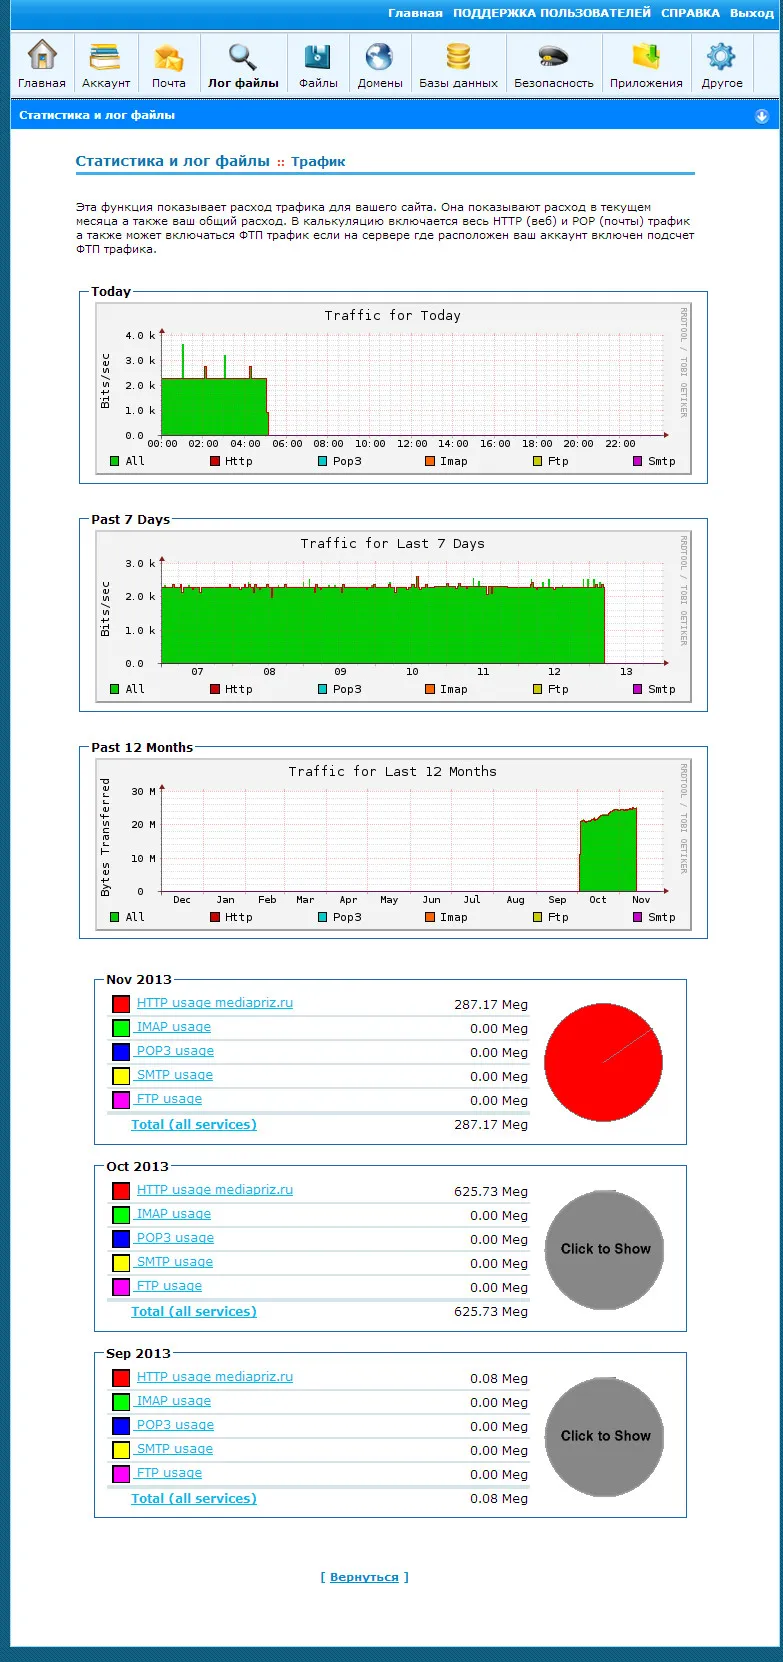Show the Sep 2013 pie chart
Viewport: 783px width, 1662px height.
(x=605, y=1437)
